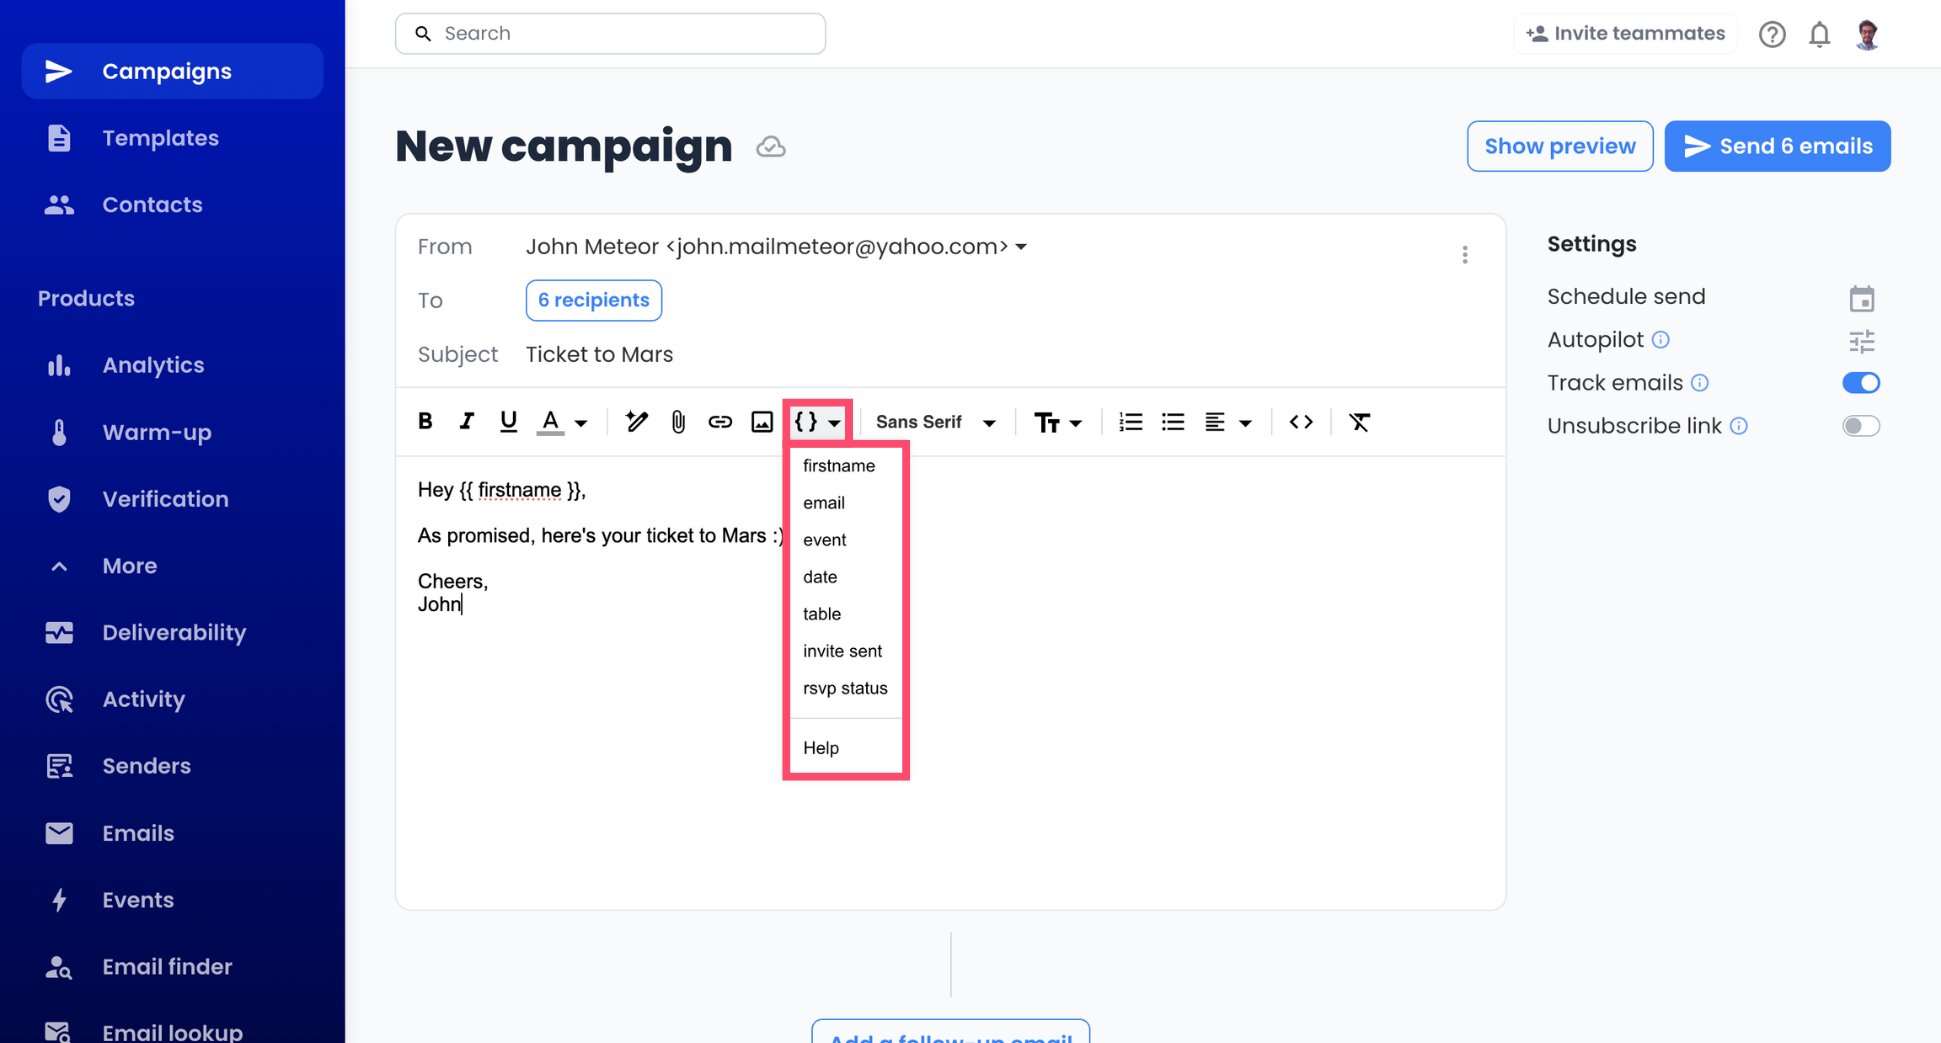Open notifications bell
The height and width of the screenshot is (1043, 1941).
1819,34
